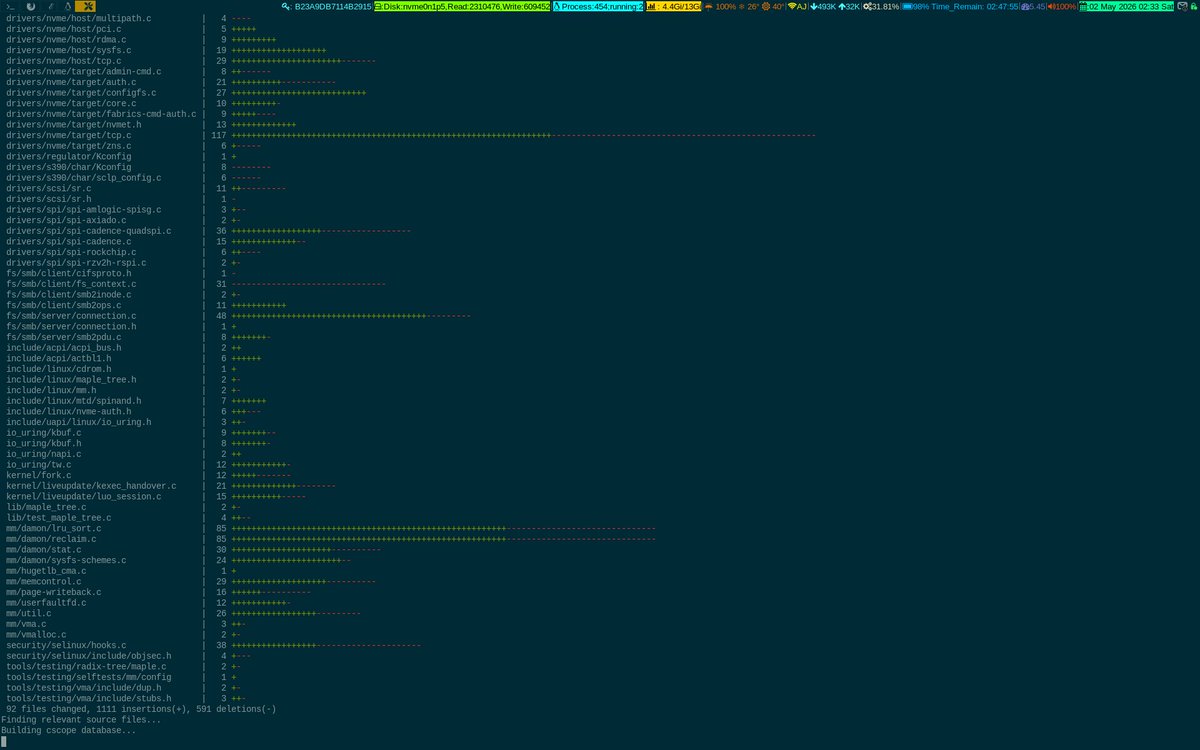Click the 493K download speed indicator
This screenshot has height=750, width=1200.
(x=822, y=6)
